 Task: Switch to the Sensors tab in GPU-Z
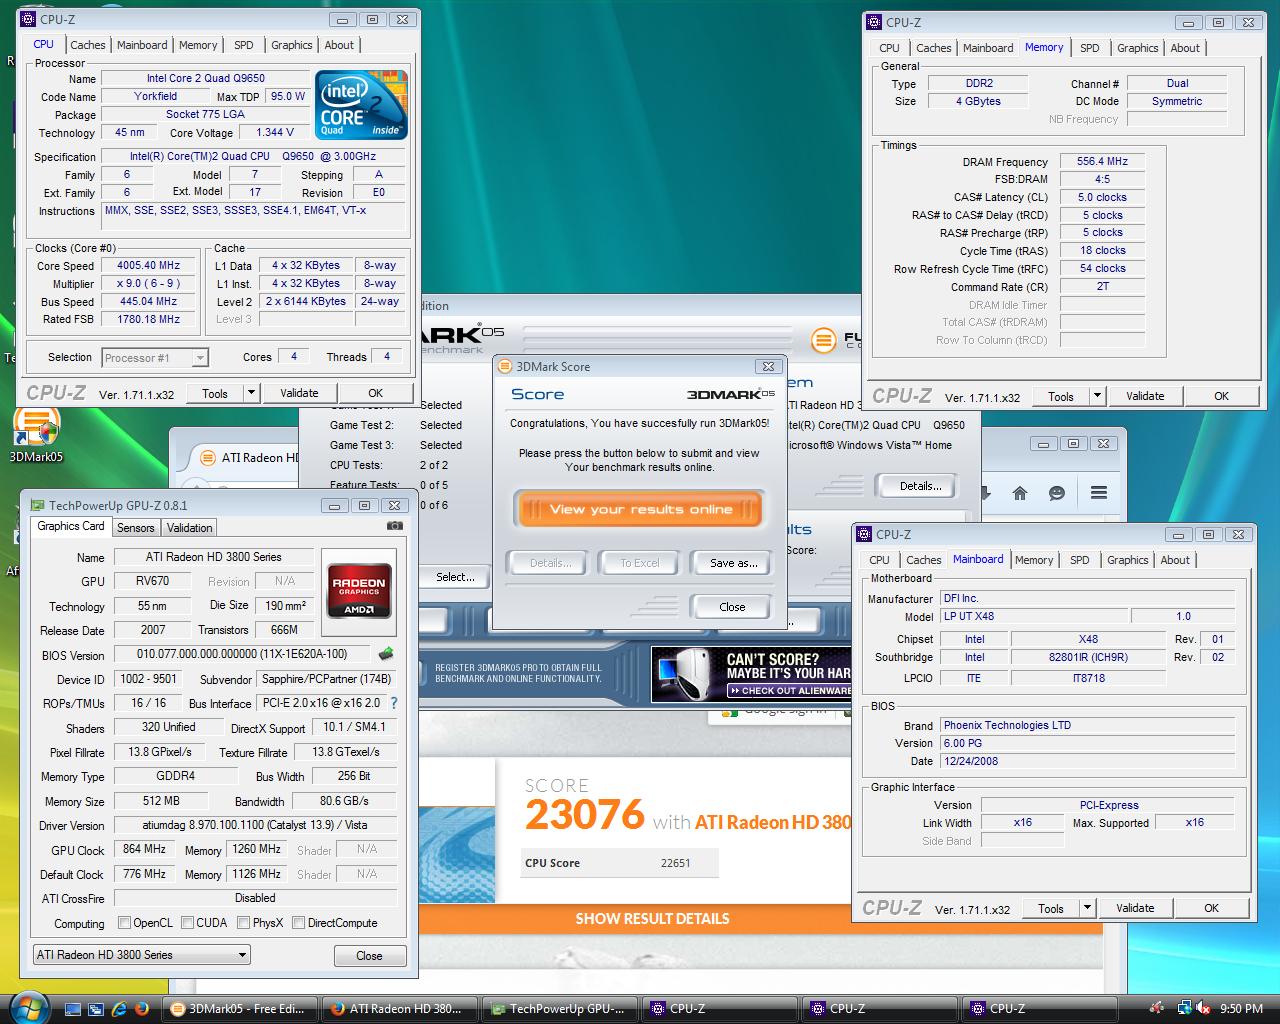pos(135,528)
